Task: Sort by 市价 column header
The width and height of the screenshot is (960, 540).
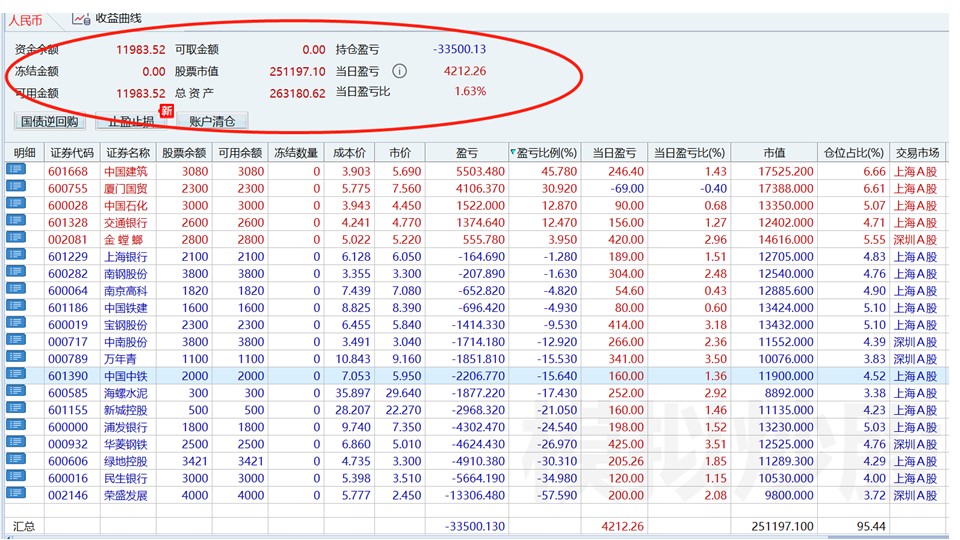Action: (x=400, y=152)
